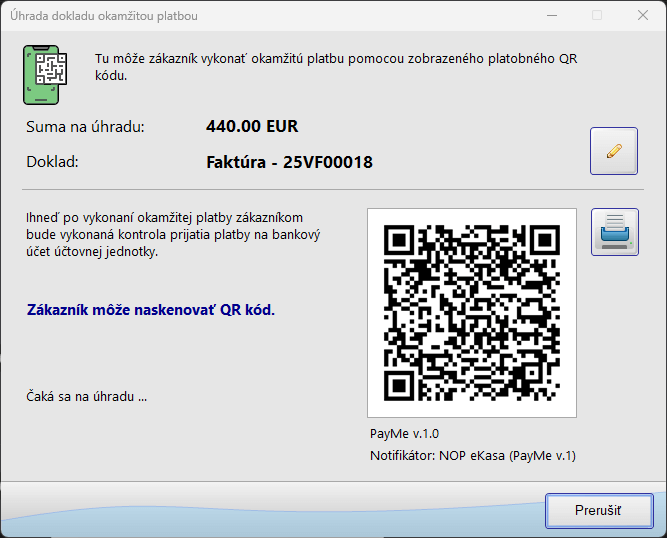Minimize the payment dialog window
The image size is (667, 538).
click(551, 15)
